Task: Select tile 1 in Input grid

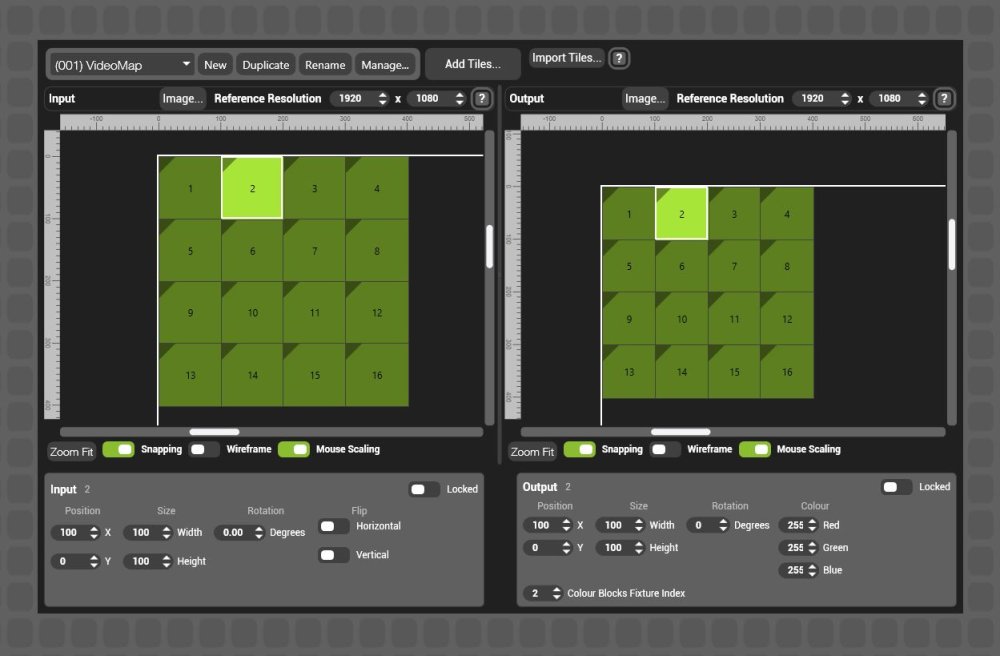Action: 190,188
